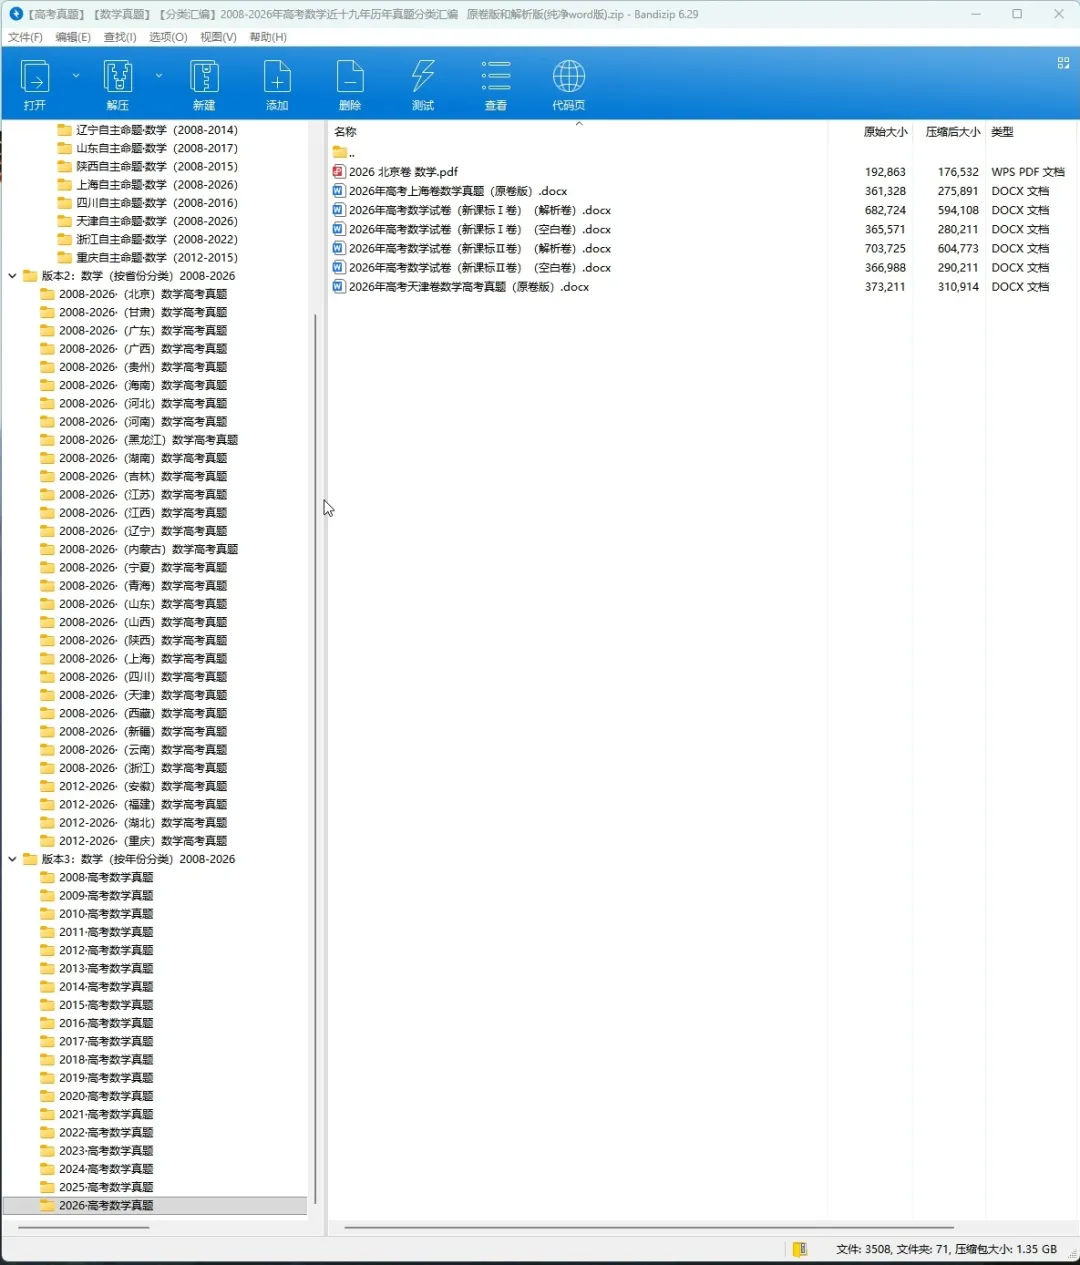The width and height of the screenshot is (1080, 1265).
Task: Click the 解压 (Extract) toolbar icon
Action: (118, 77)
